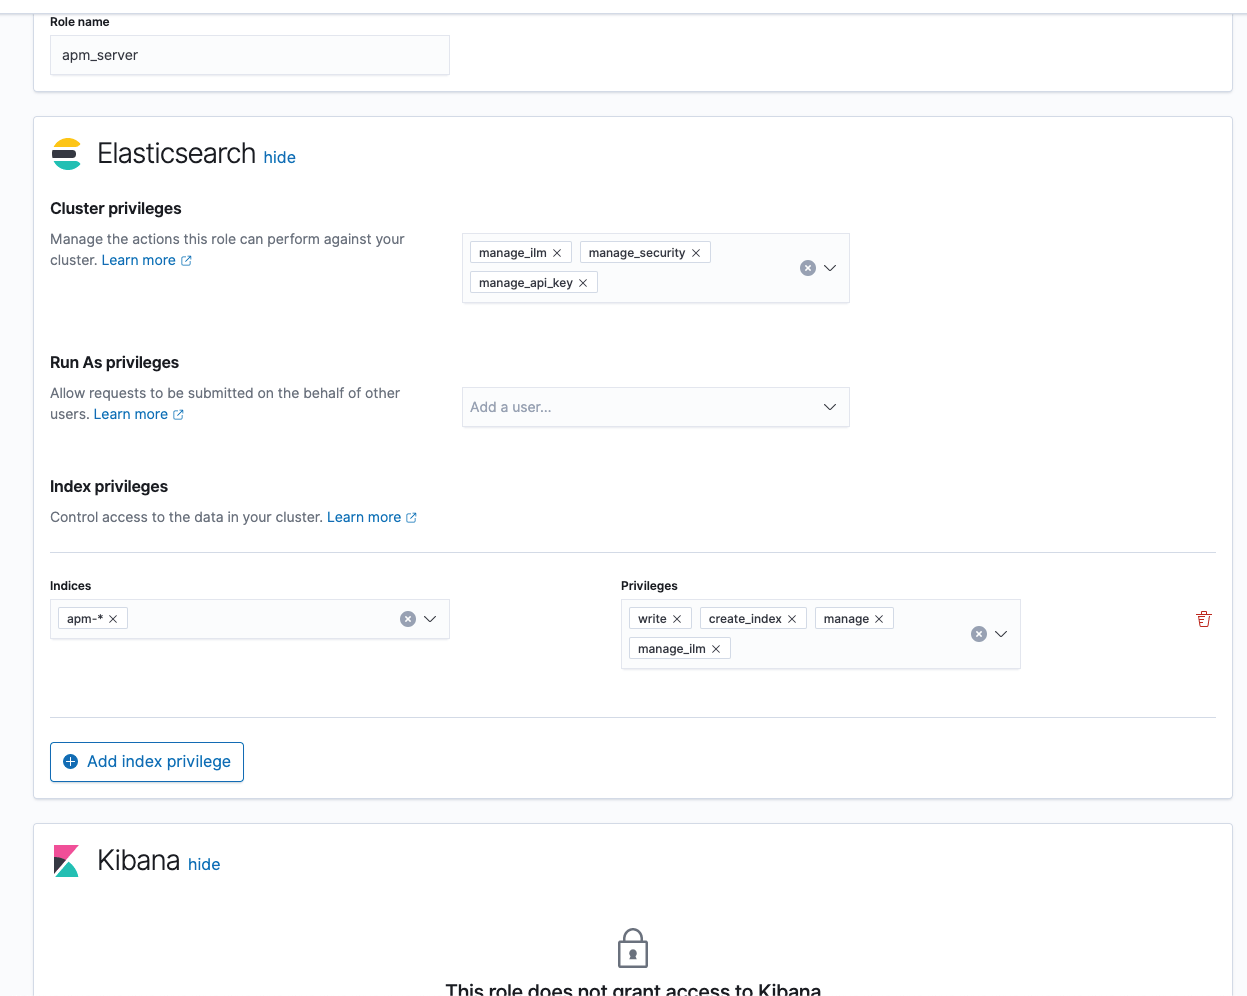The height and width of the screenshot is (996, 1247).
Task: Open the Cluster privileges Learn more link
Action: tap(146, 260)
